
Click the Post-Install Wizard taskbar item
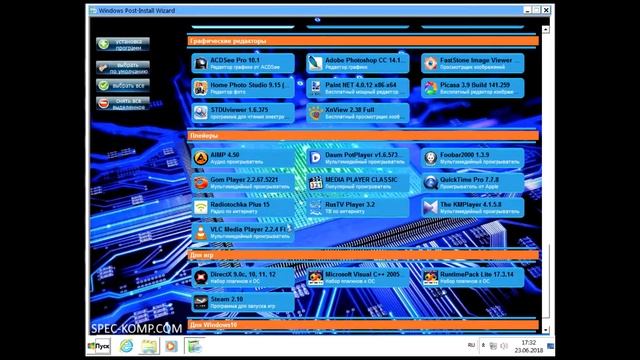194,346
